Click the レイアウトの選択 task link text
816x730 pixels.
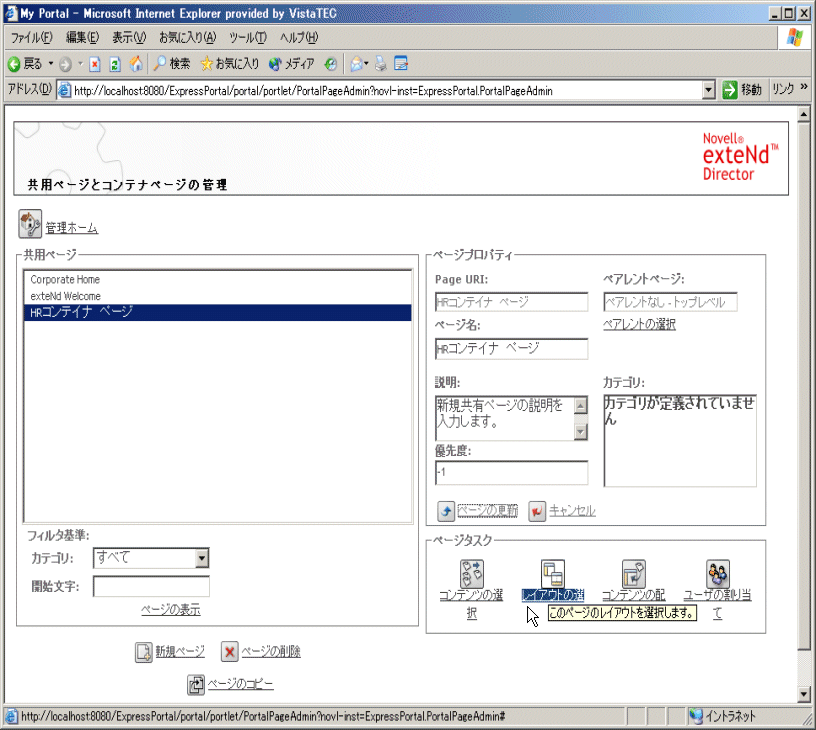[553, 595]
